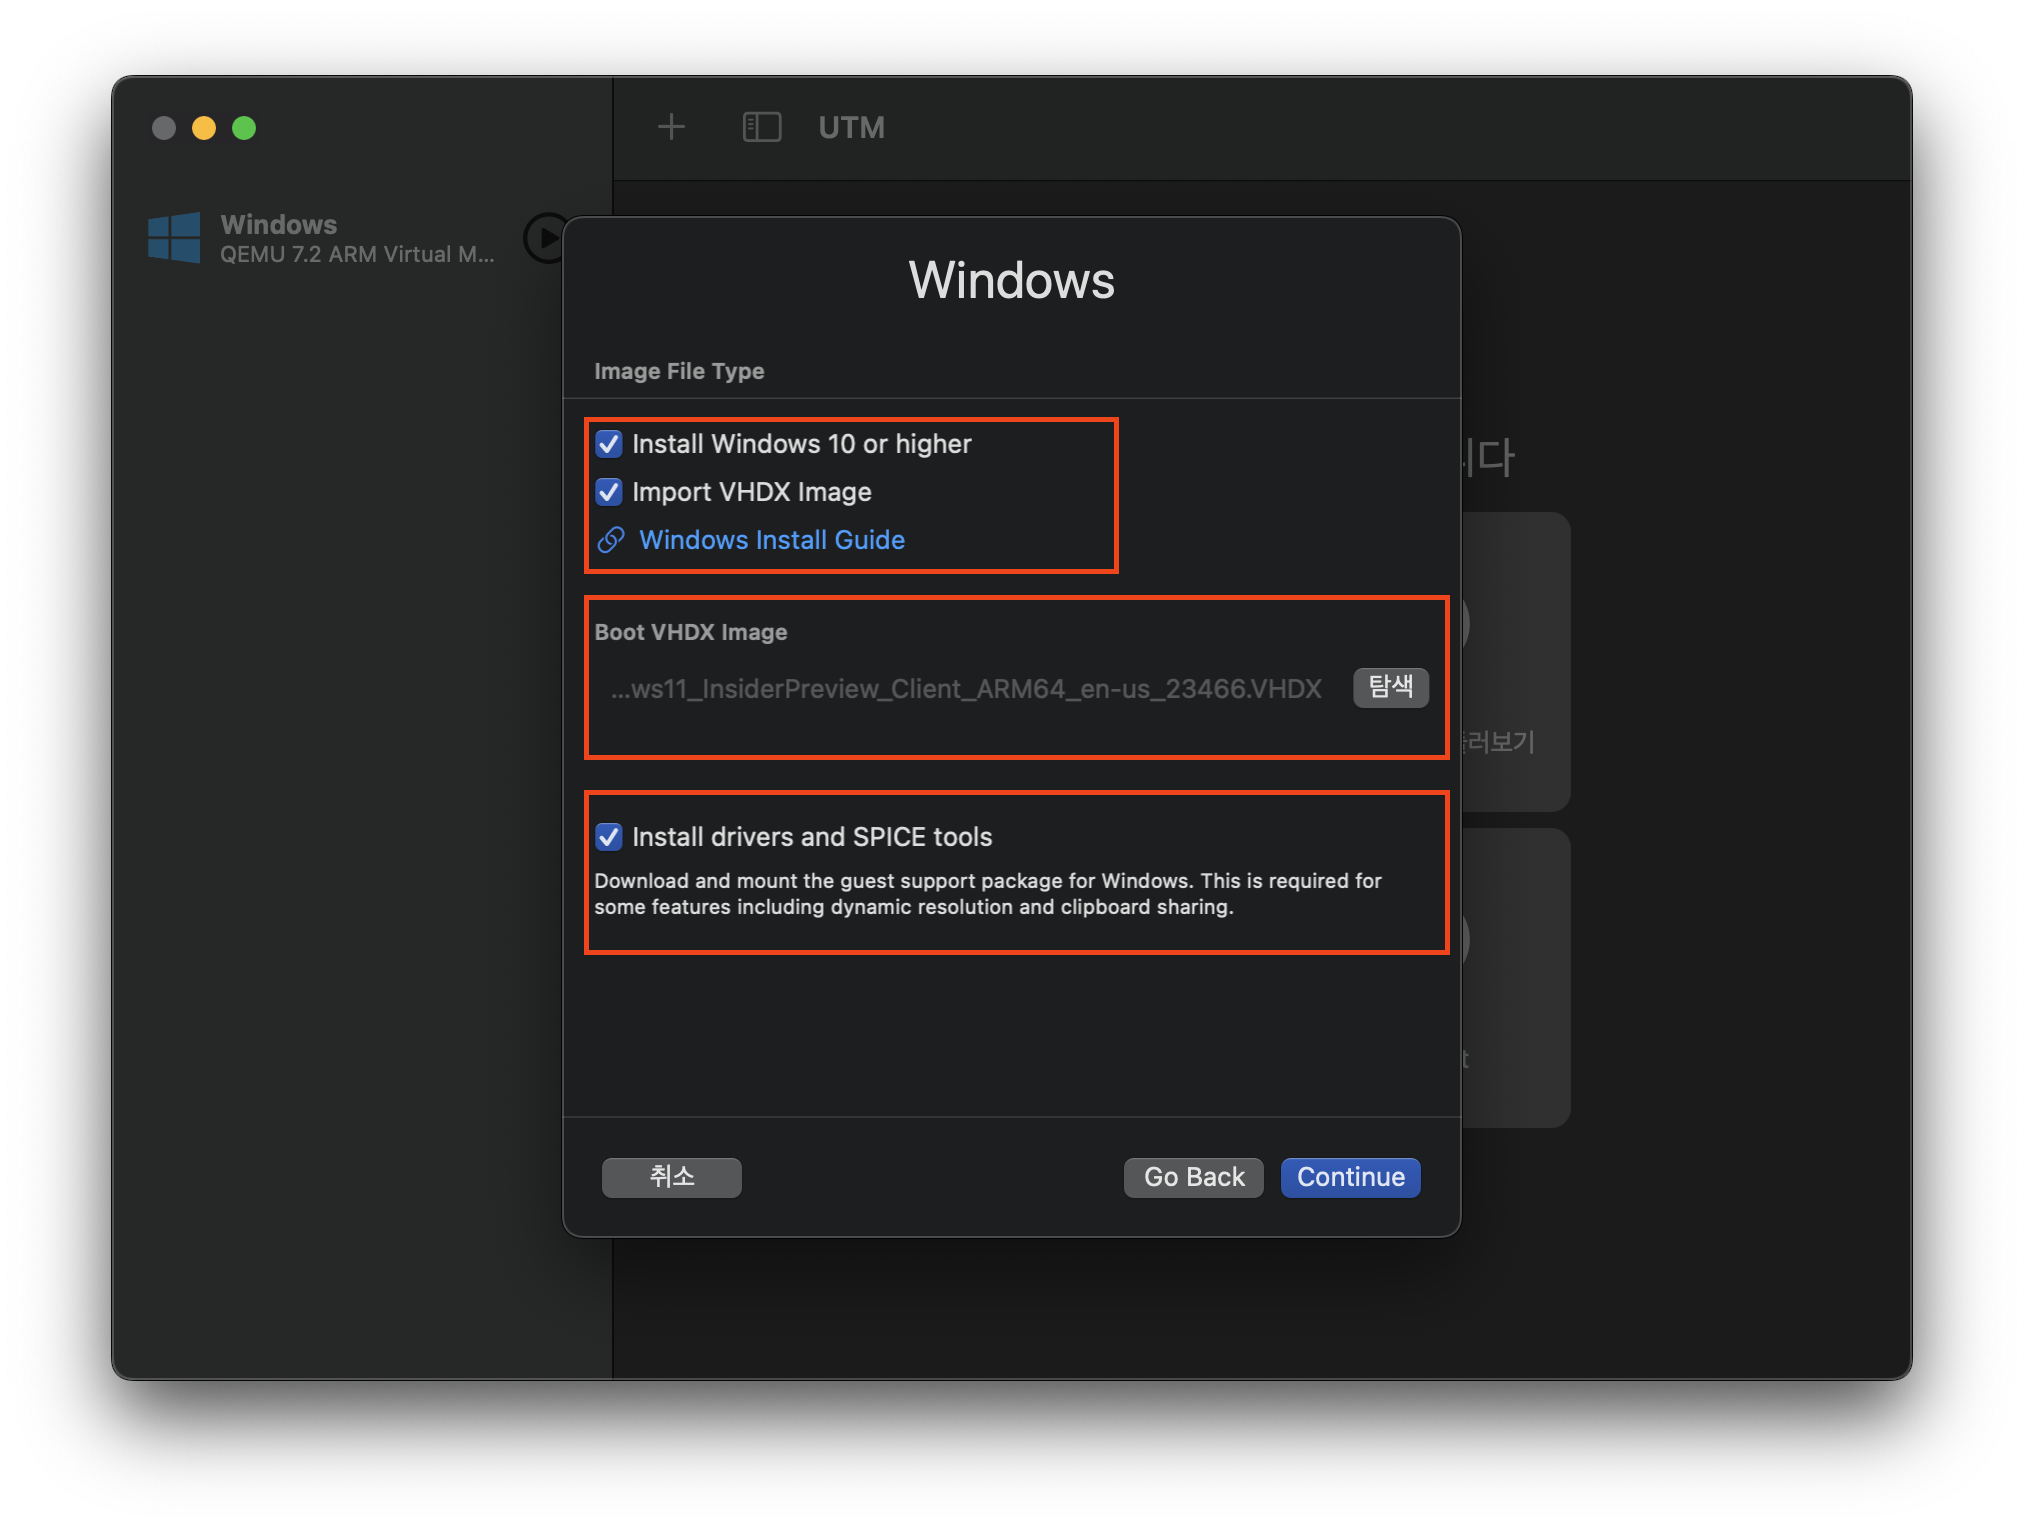Click the Windows dialog heading

point(1011,280)
